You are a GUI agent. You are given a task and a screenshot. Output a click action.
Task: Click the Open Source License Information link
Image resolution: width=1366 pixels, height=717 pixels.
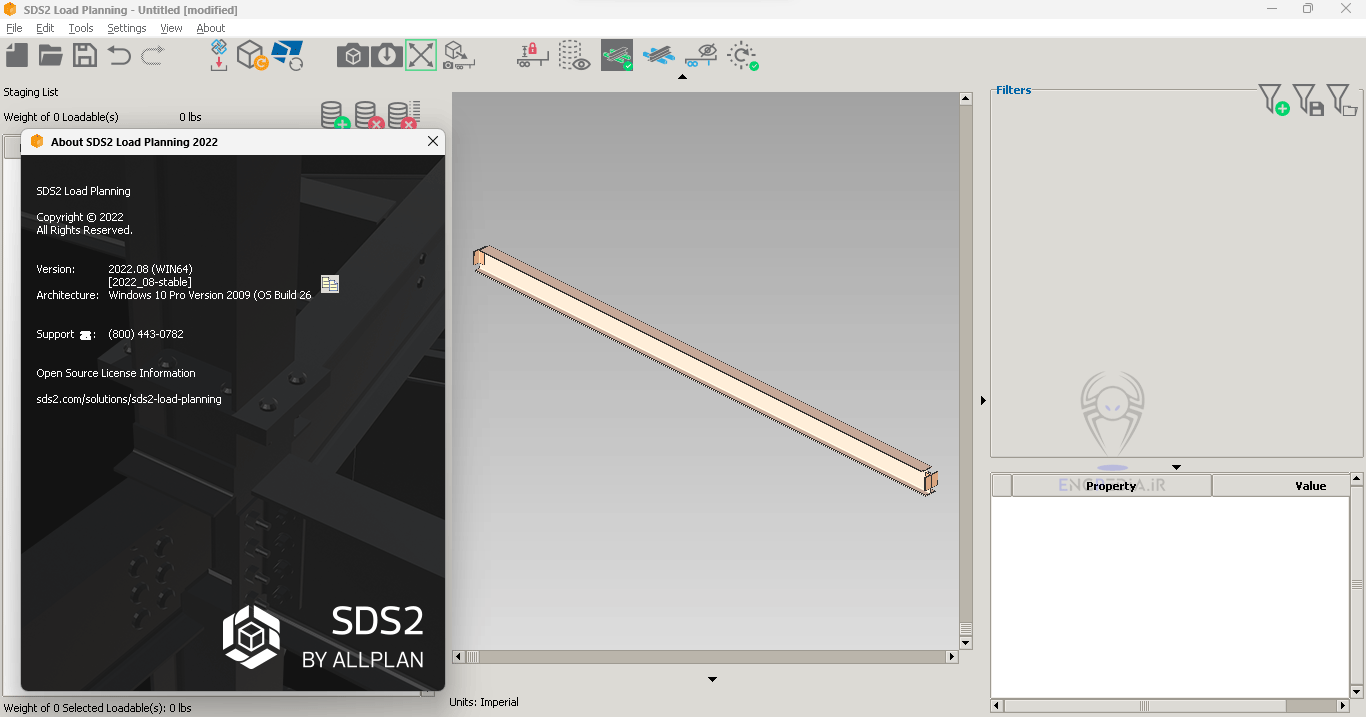pos(116,373)
